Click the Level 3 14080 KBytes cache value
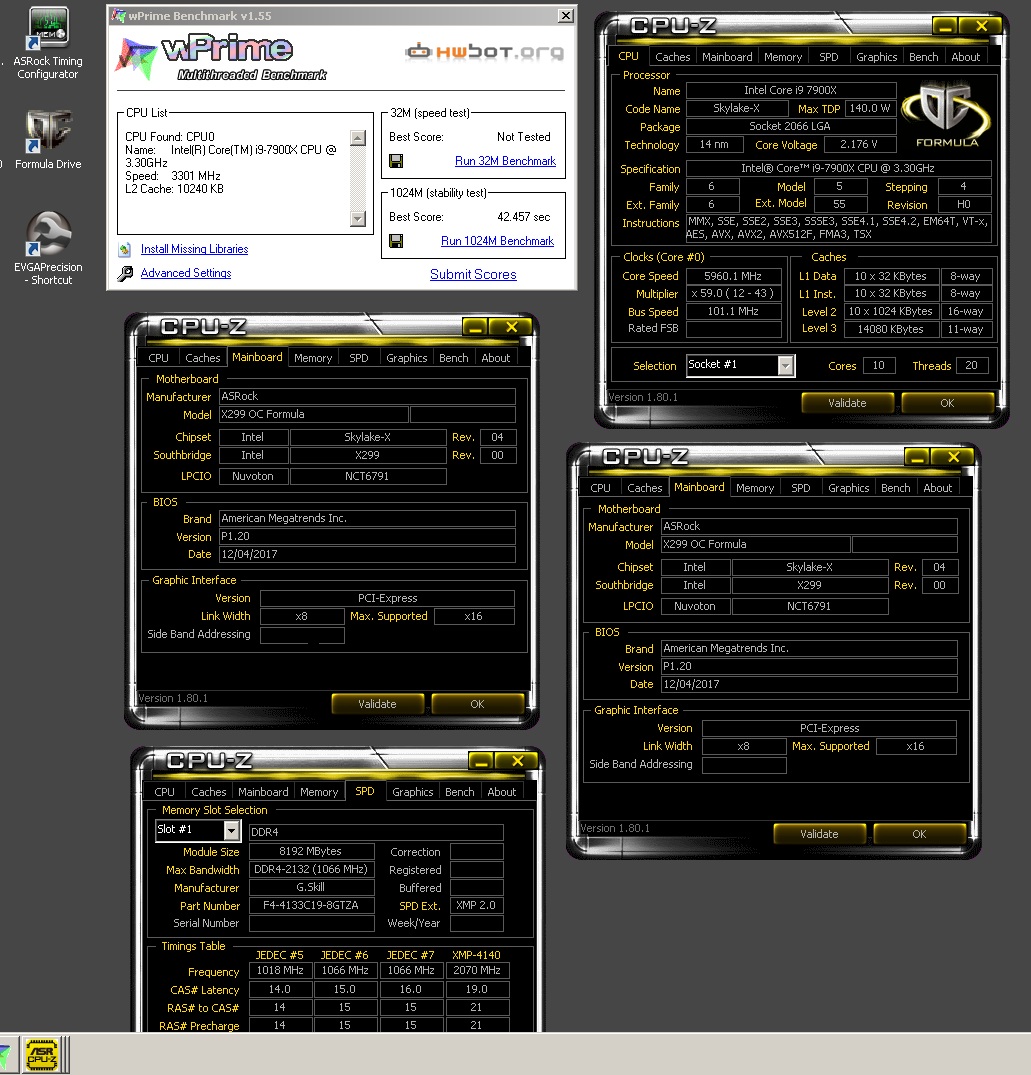Image resolution: width=1031 pixels, height=1075 pixels. (890, 330)
